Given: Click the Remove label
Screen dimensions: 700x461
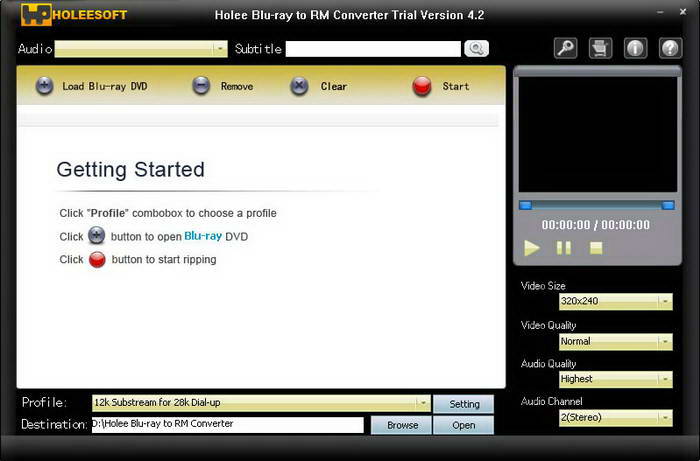Looking at the screenshot, I should 237,86.
